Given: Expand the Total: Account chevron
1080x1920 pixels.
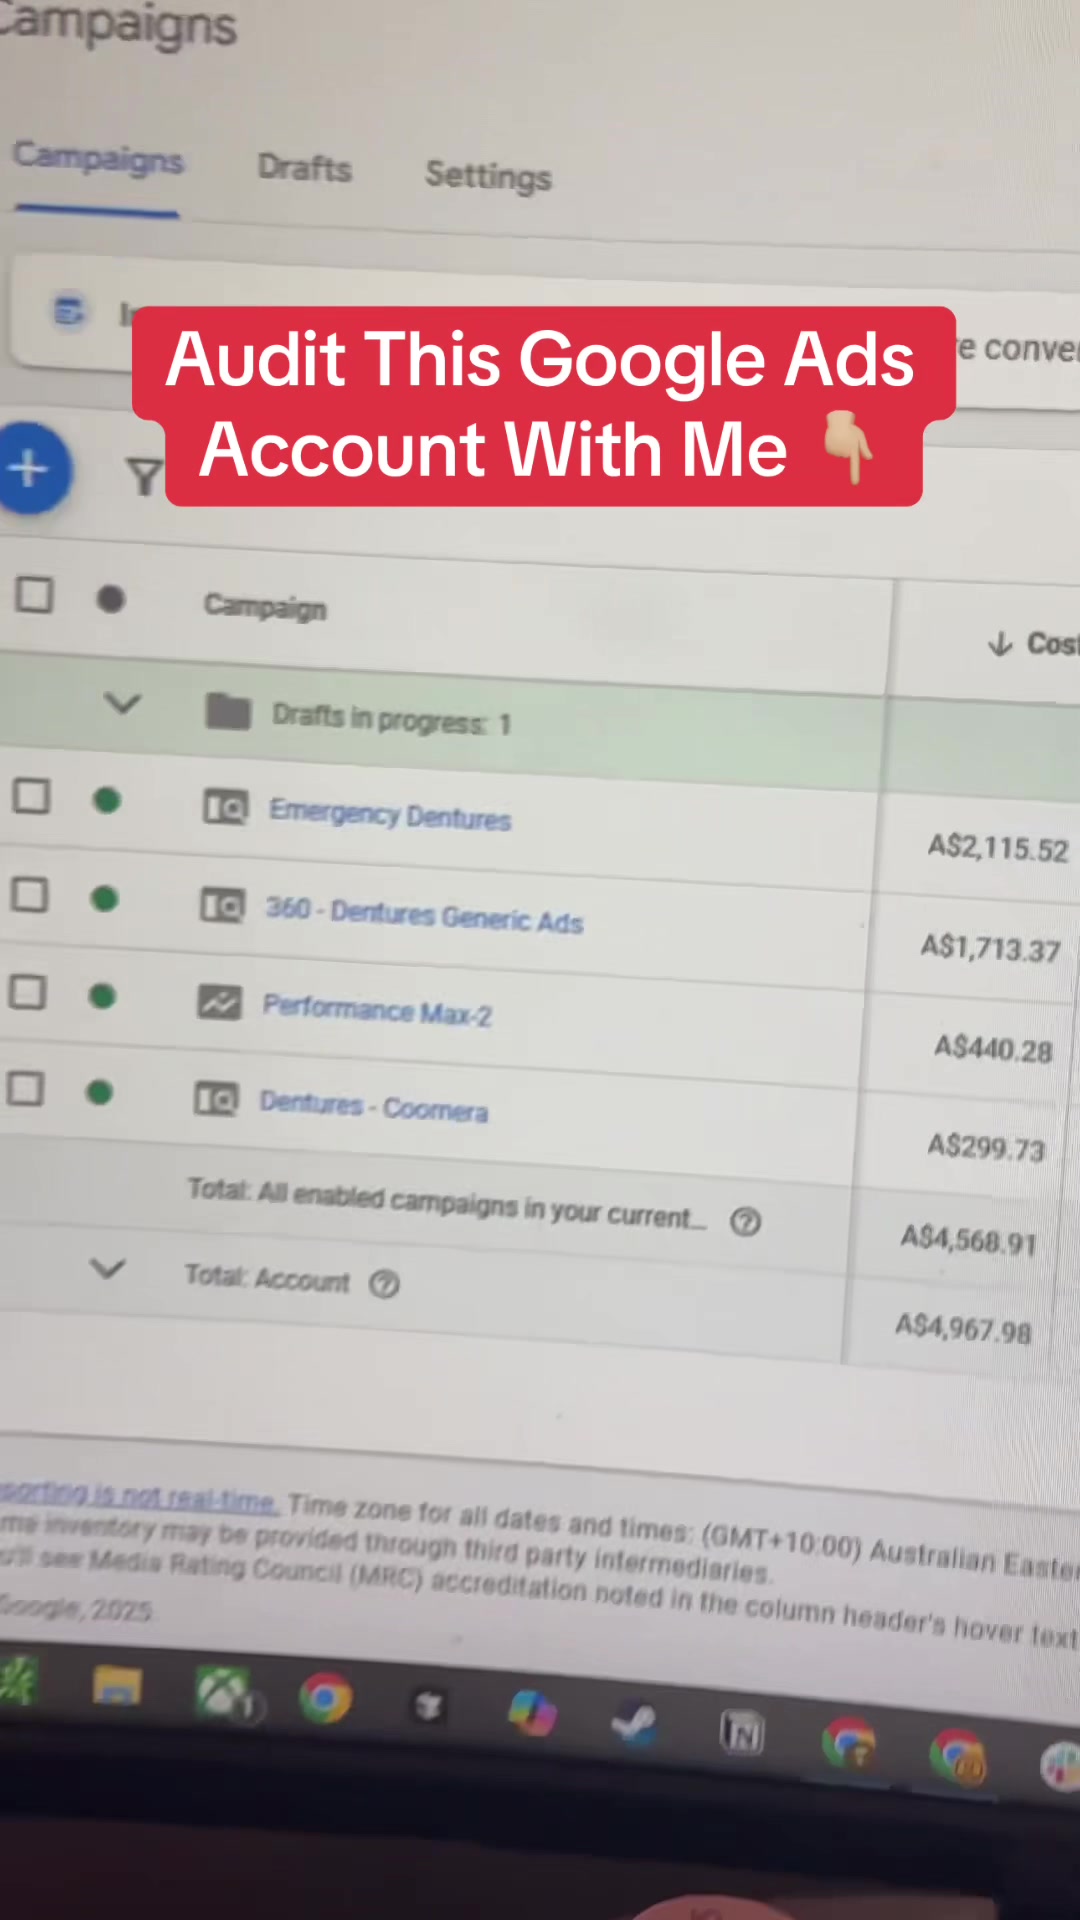Looking at the screenshot, I should pyautogui.click(x=107, y=1269).
